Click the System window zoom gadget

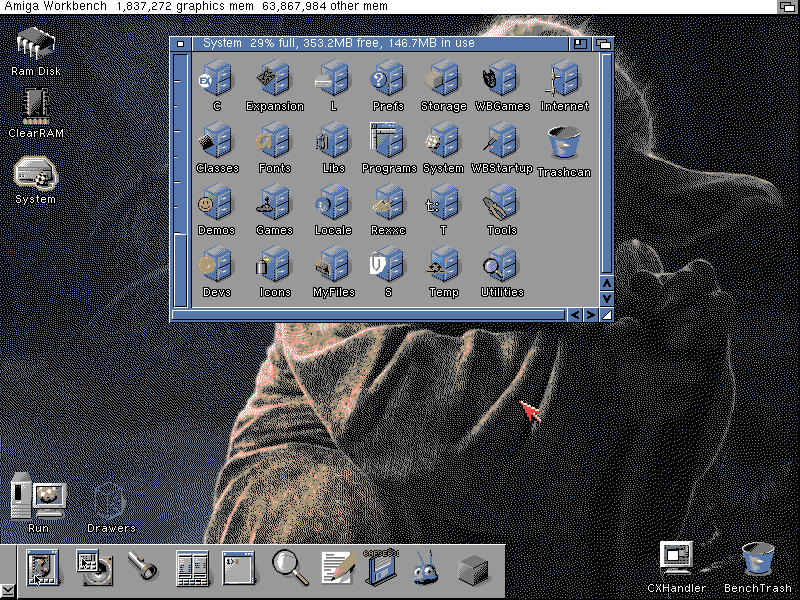click(x=580, y=44)
